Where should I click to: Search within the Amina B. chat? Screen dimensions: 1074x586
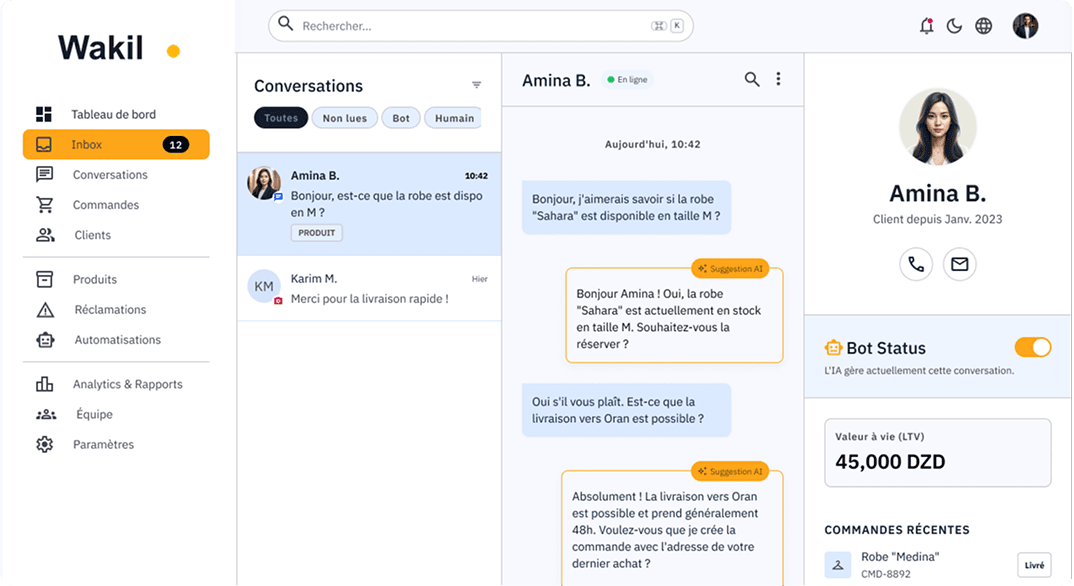coord(751,79)
